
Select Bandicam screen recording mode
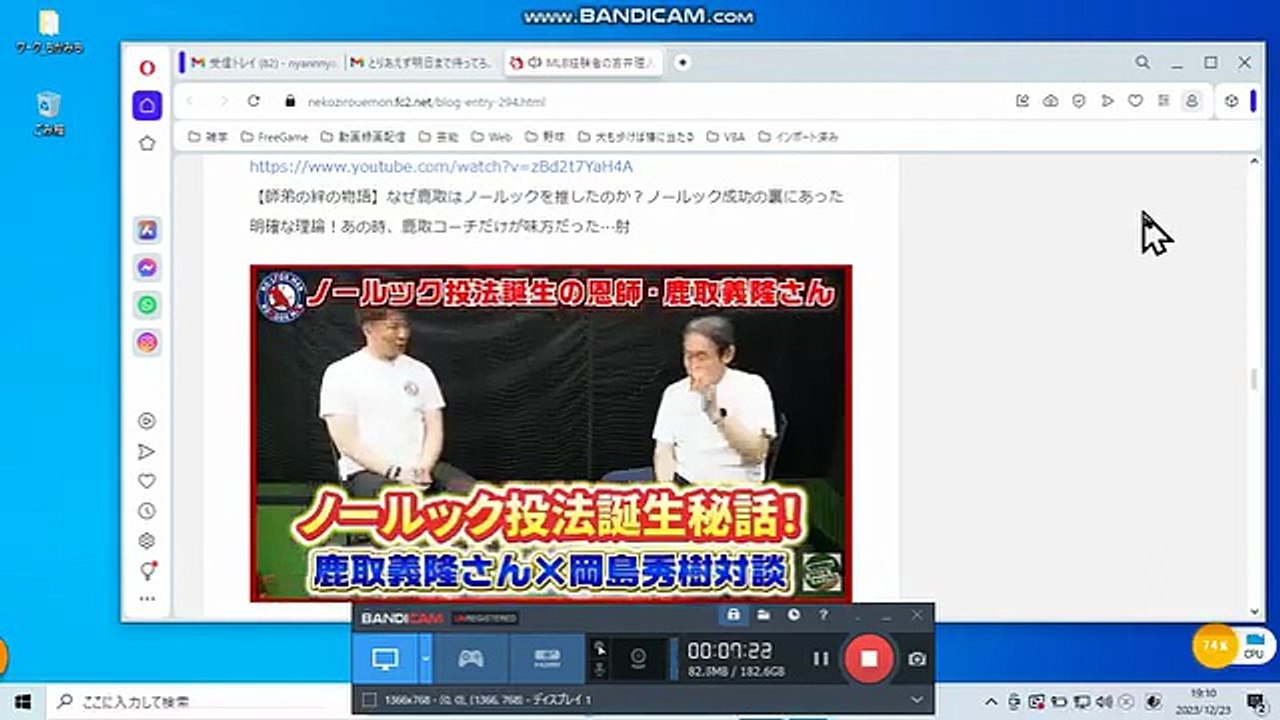click(386, 658)
